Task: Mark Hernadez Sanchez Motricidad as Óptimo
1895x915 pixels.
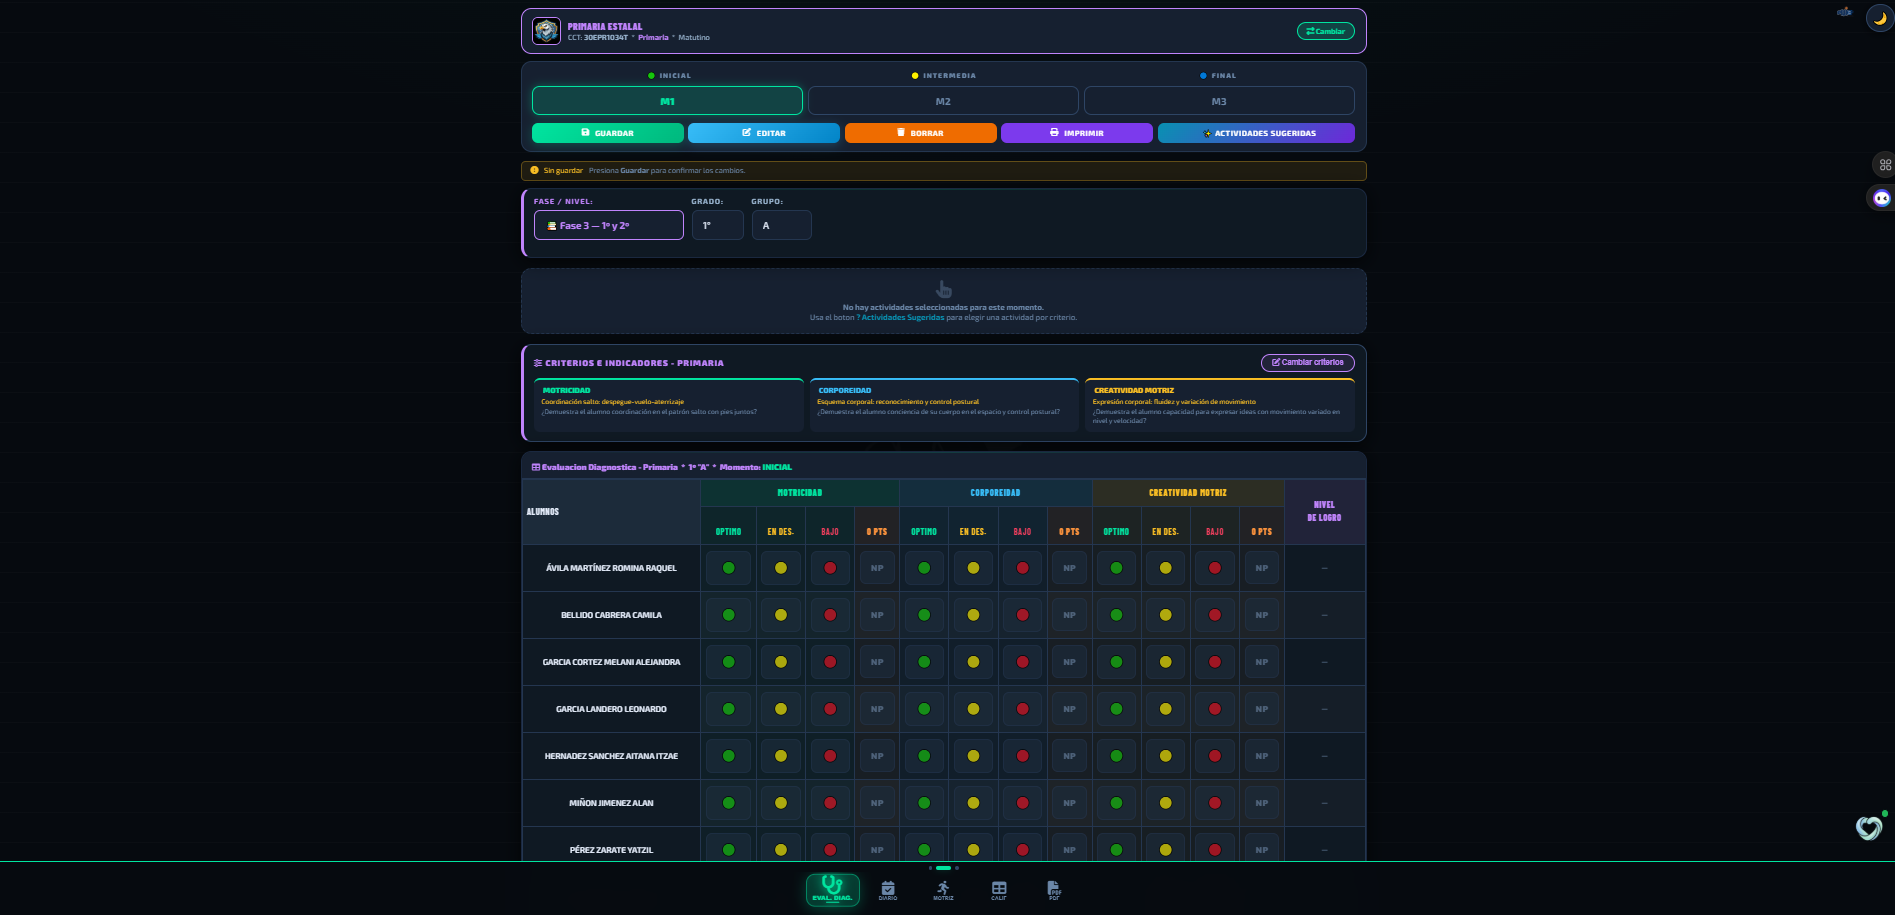Action: click(x=728, y=756)
